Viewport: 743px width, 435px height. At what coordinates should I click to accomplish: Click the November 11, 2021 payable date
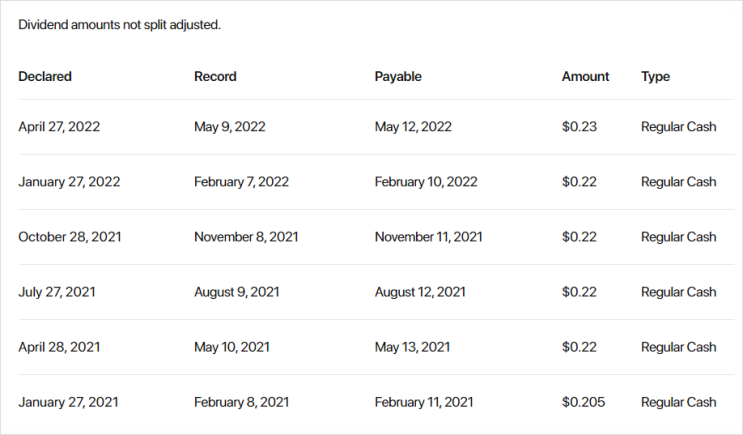[x=428, y=236]
